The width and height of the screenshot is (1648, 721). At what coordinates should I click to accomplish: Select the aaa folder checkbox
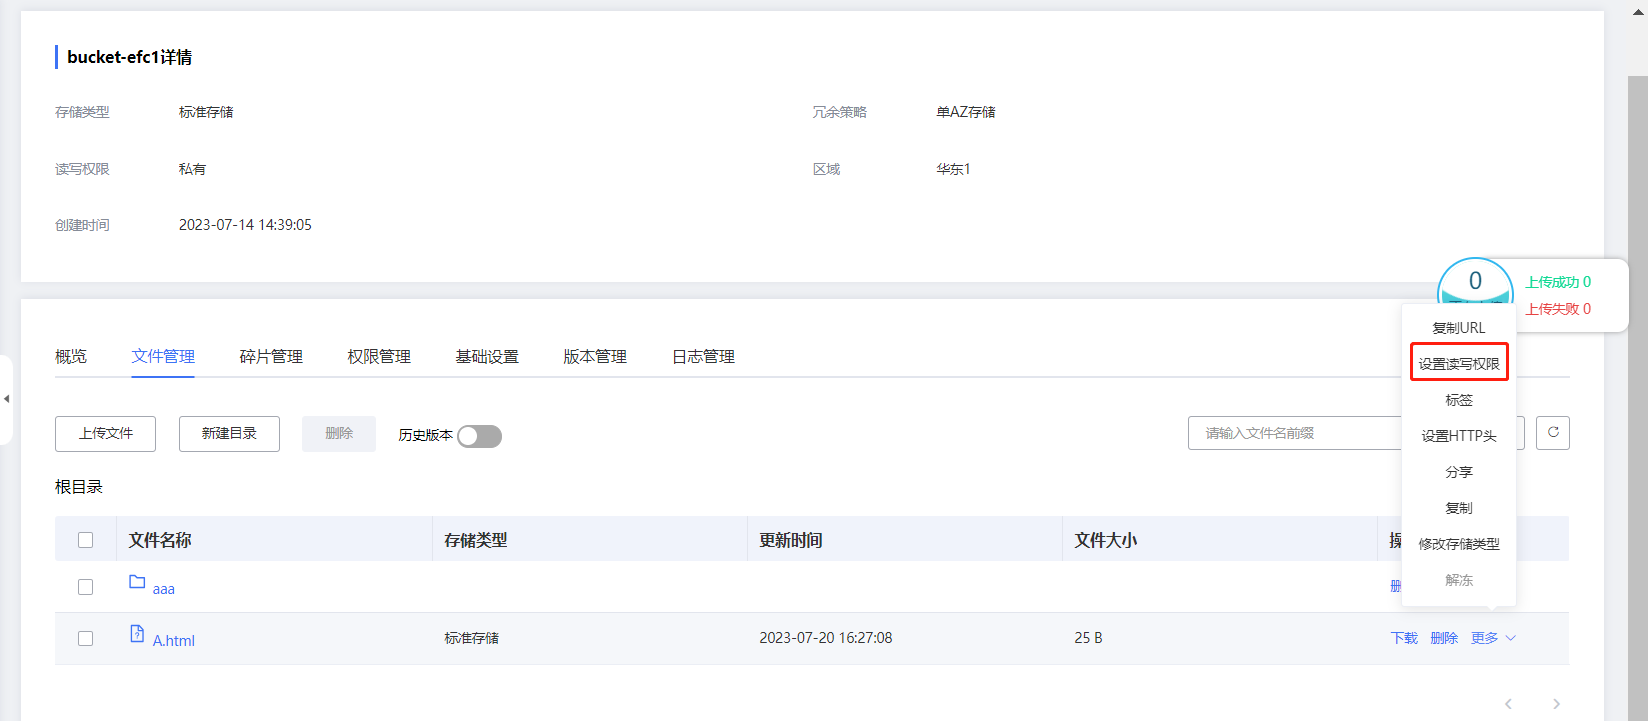click(x=86, y=587)
